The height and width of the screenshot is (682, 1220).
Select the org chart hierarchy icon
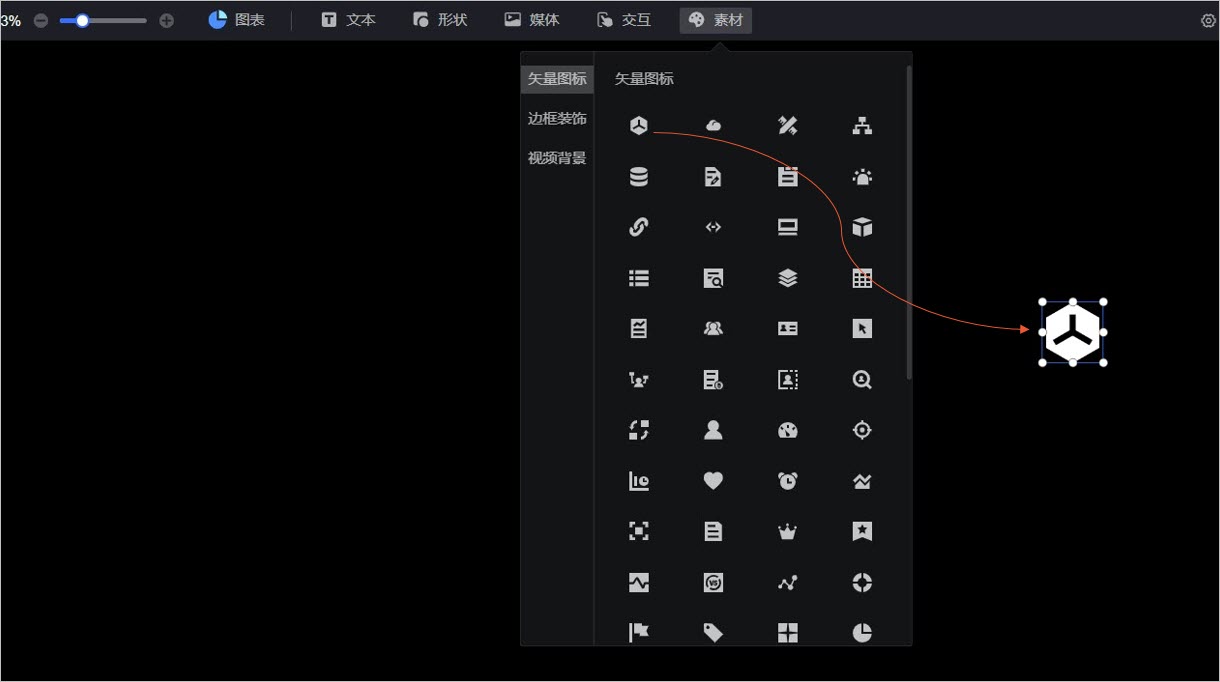click(862, 125)
